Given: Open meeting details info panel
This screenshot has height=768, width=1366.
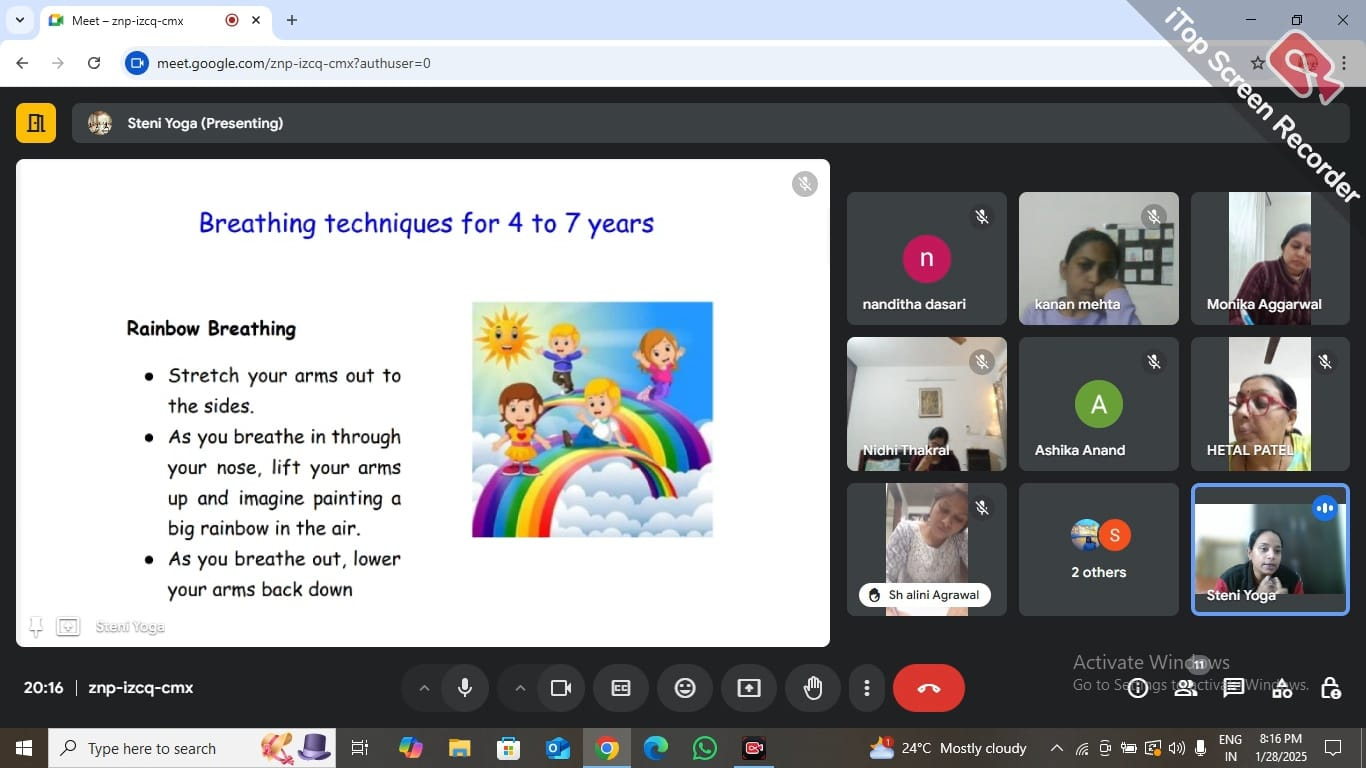Looking at the screenshot, I should coord(1139,688).
